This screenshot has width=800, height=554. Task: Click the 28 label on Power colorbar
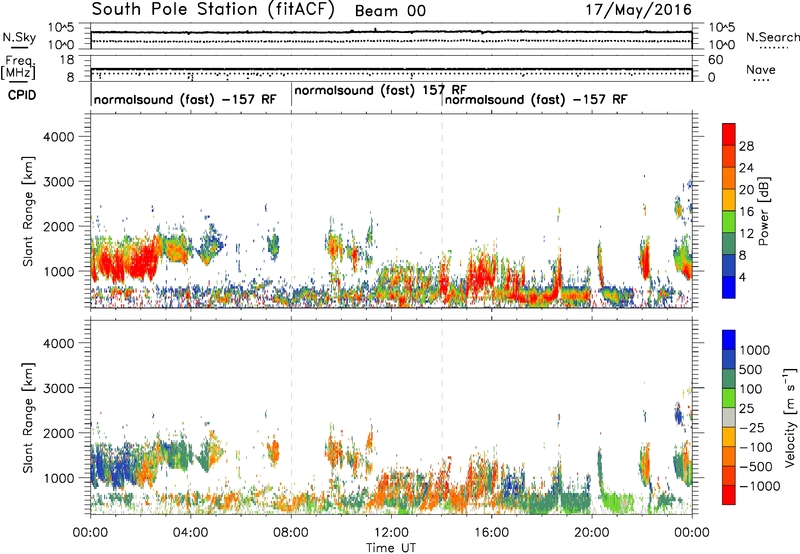[x=746, y=146]
